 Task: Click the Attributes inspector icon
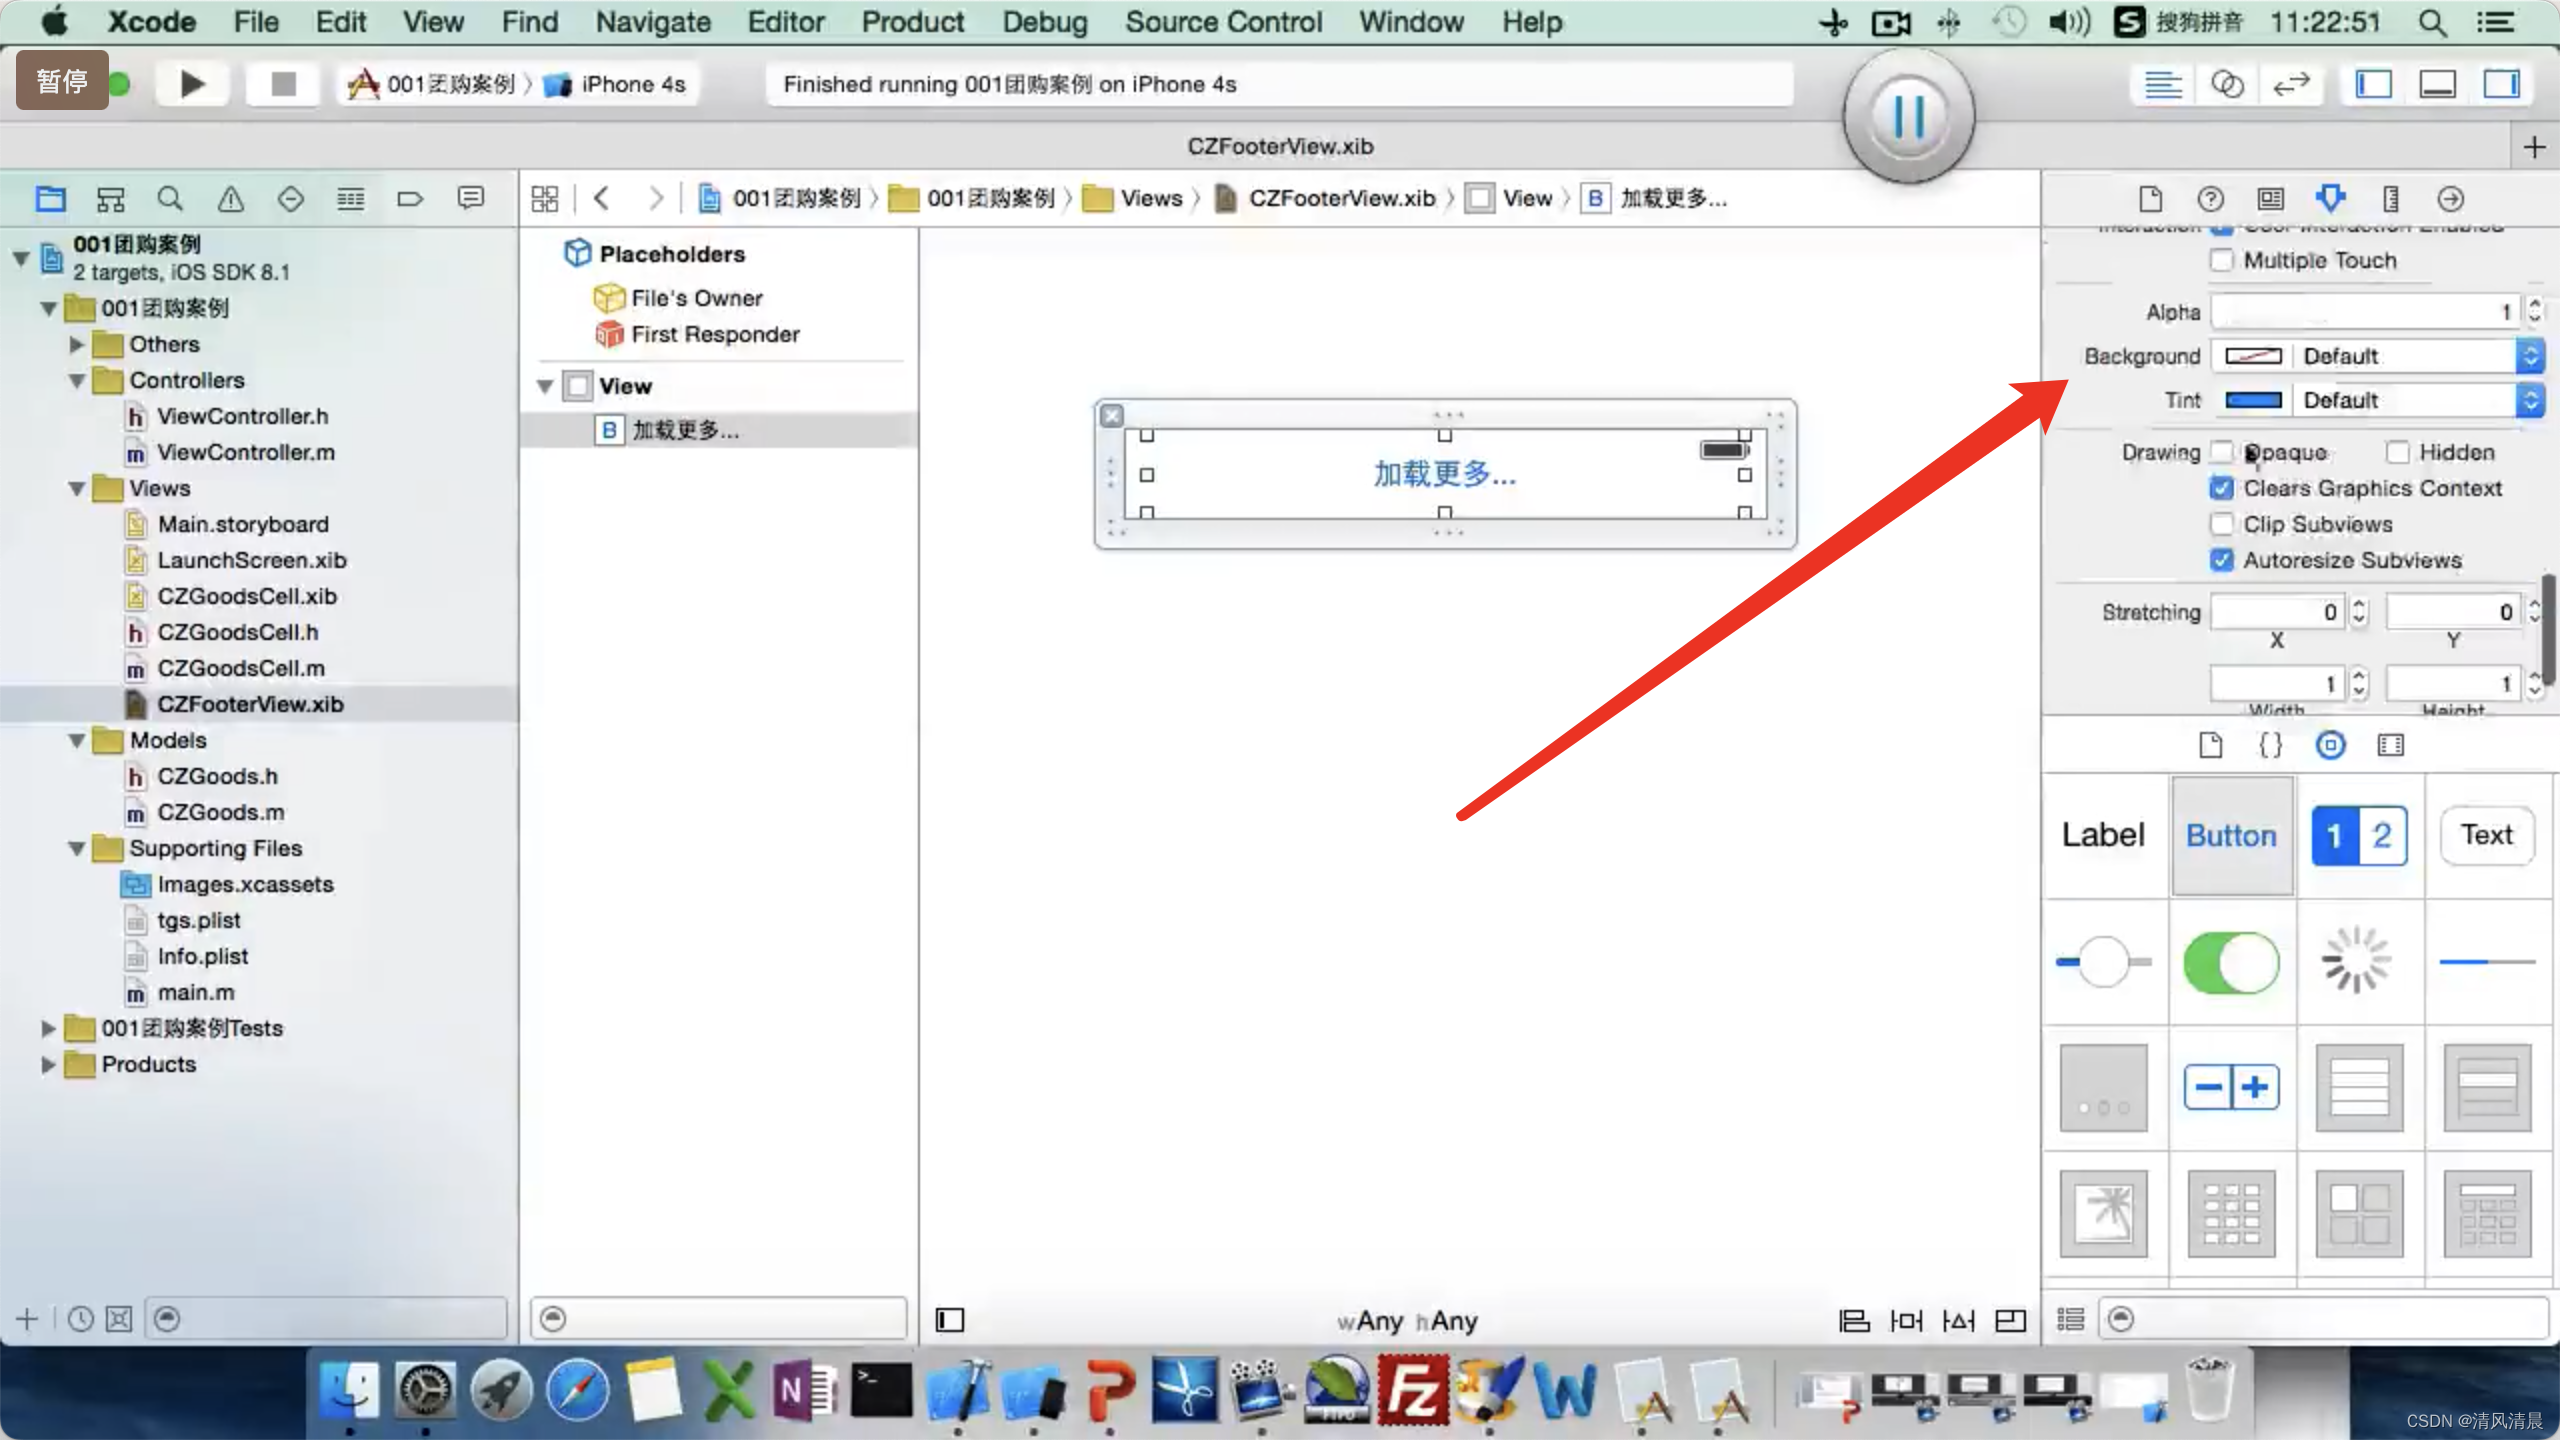point(2330,199)
